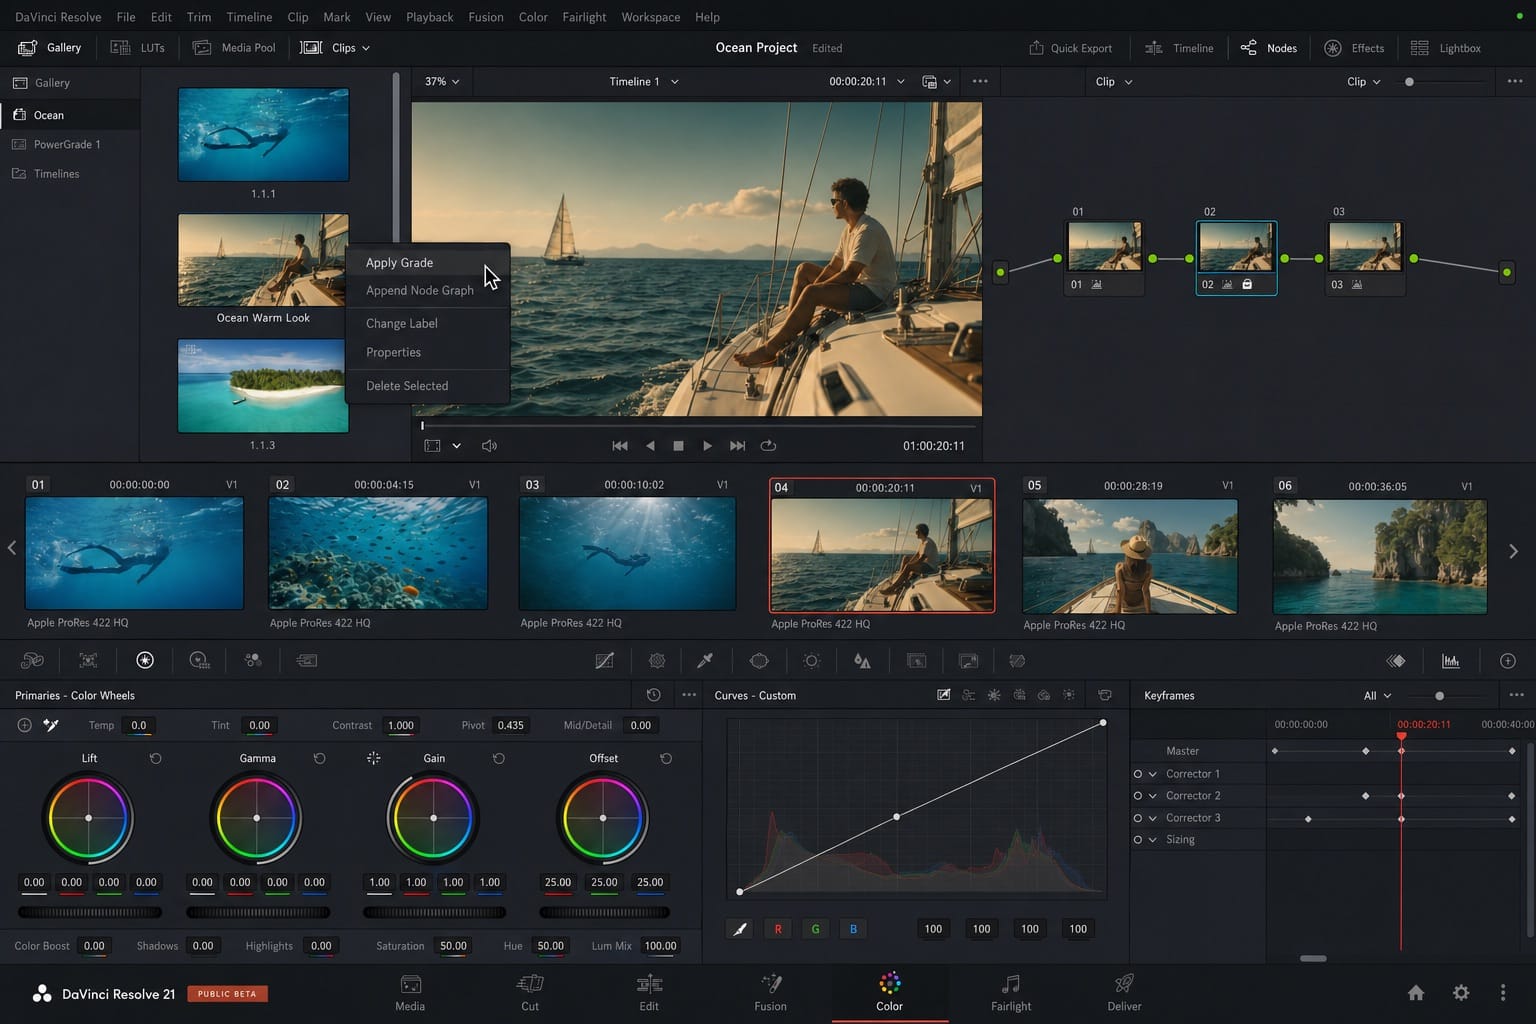This screenshot has width=1536, height=1024.
Task: Select the Curves palette icon
Action: 604,661
